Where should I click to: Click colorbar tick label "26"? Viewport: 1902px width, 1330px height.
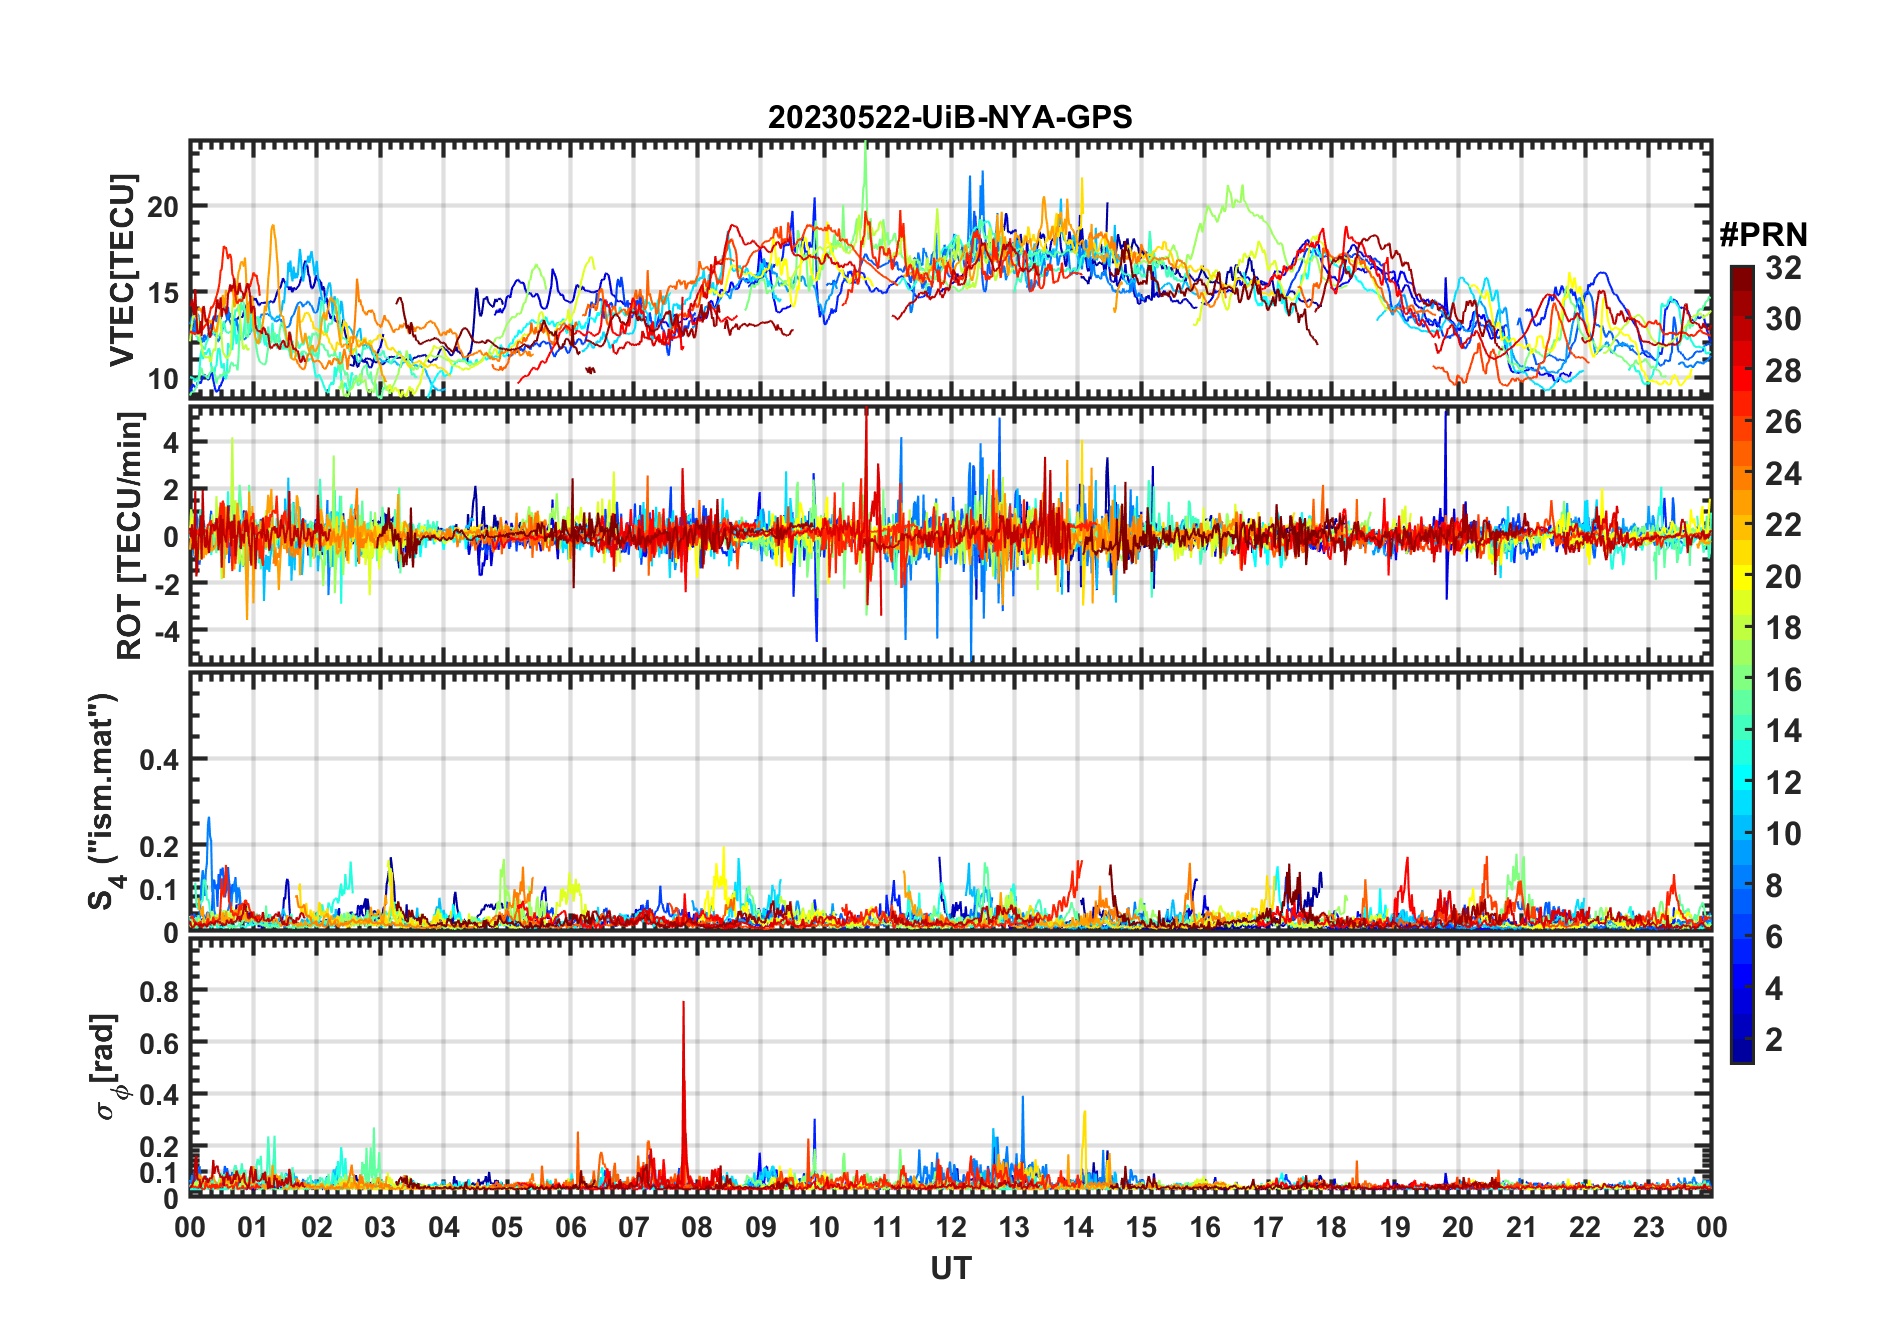click(1783, 422)
